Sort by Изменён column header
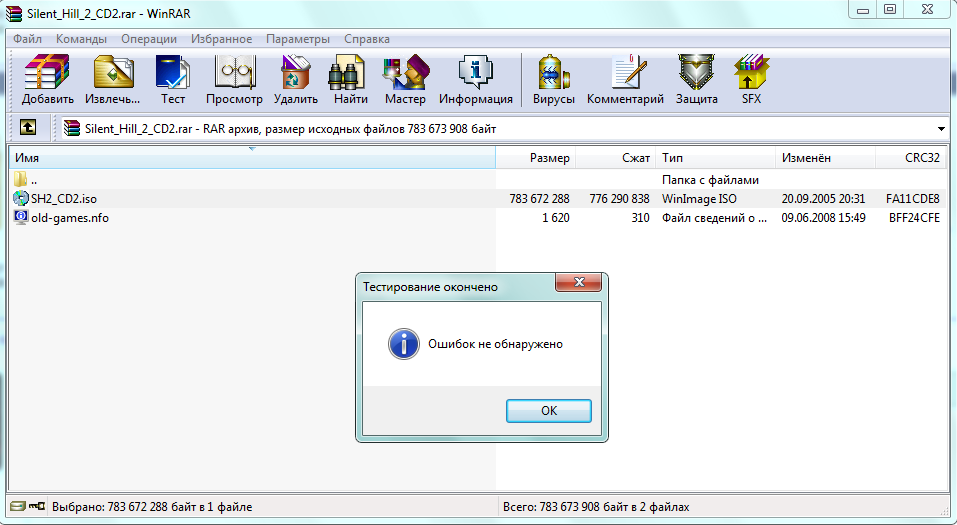Image resolution: width=957 pixels, height=525 pixels. coord(825,158)
